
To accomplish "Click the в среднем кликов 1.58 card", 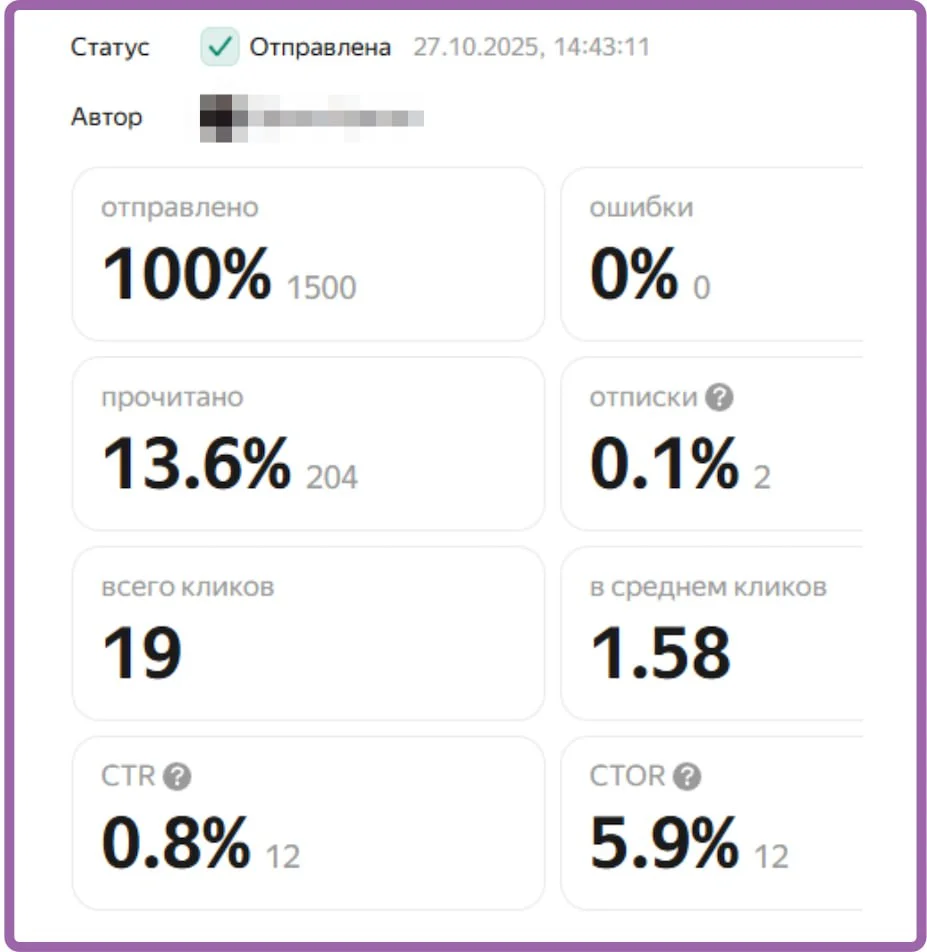I will click(x=711, y=633).
